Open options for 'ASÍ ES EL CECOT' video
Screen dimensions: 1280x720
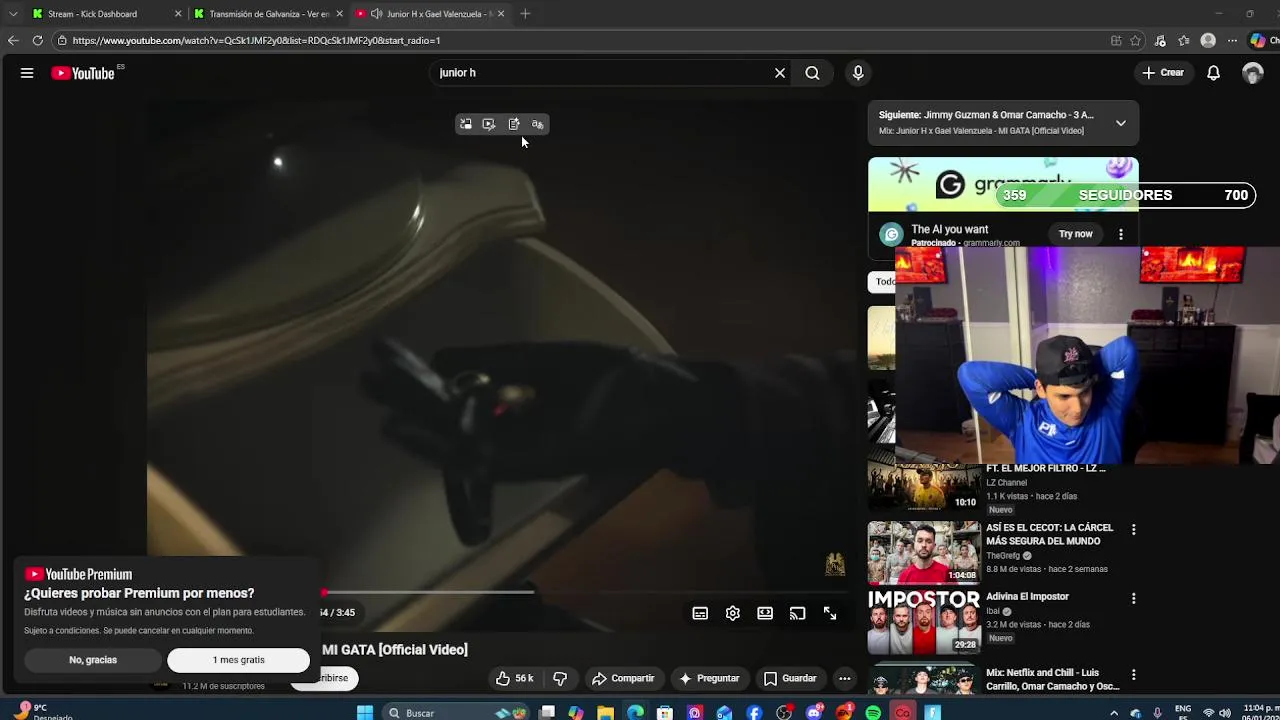pyautogui.click(x=1133, y=529)
